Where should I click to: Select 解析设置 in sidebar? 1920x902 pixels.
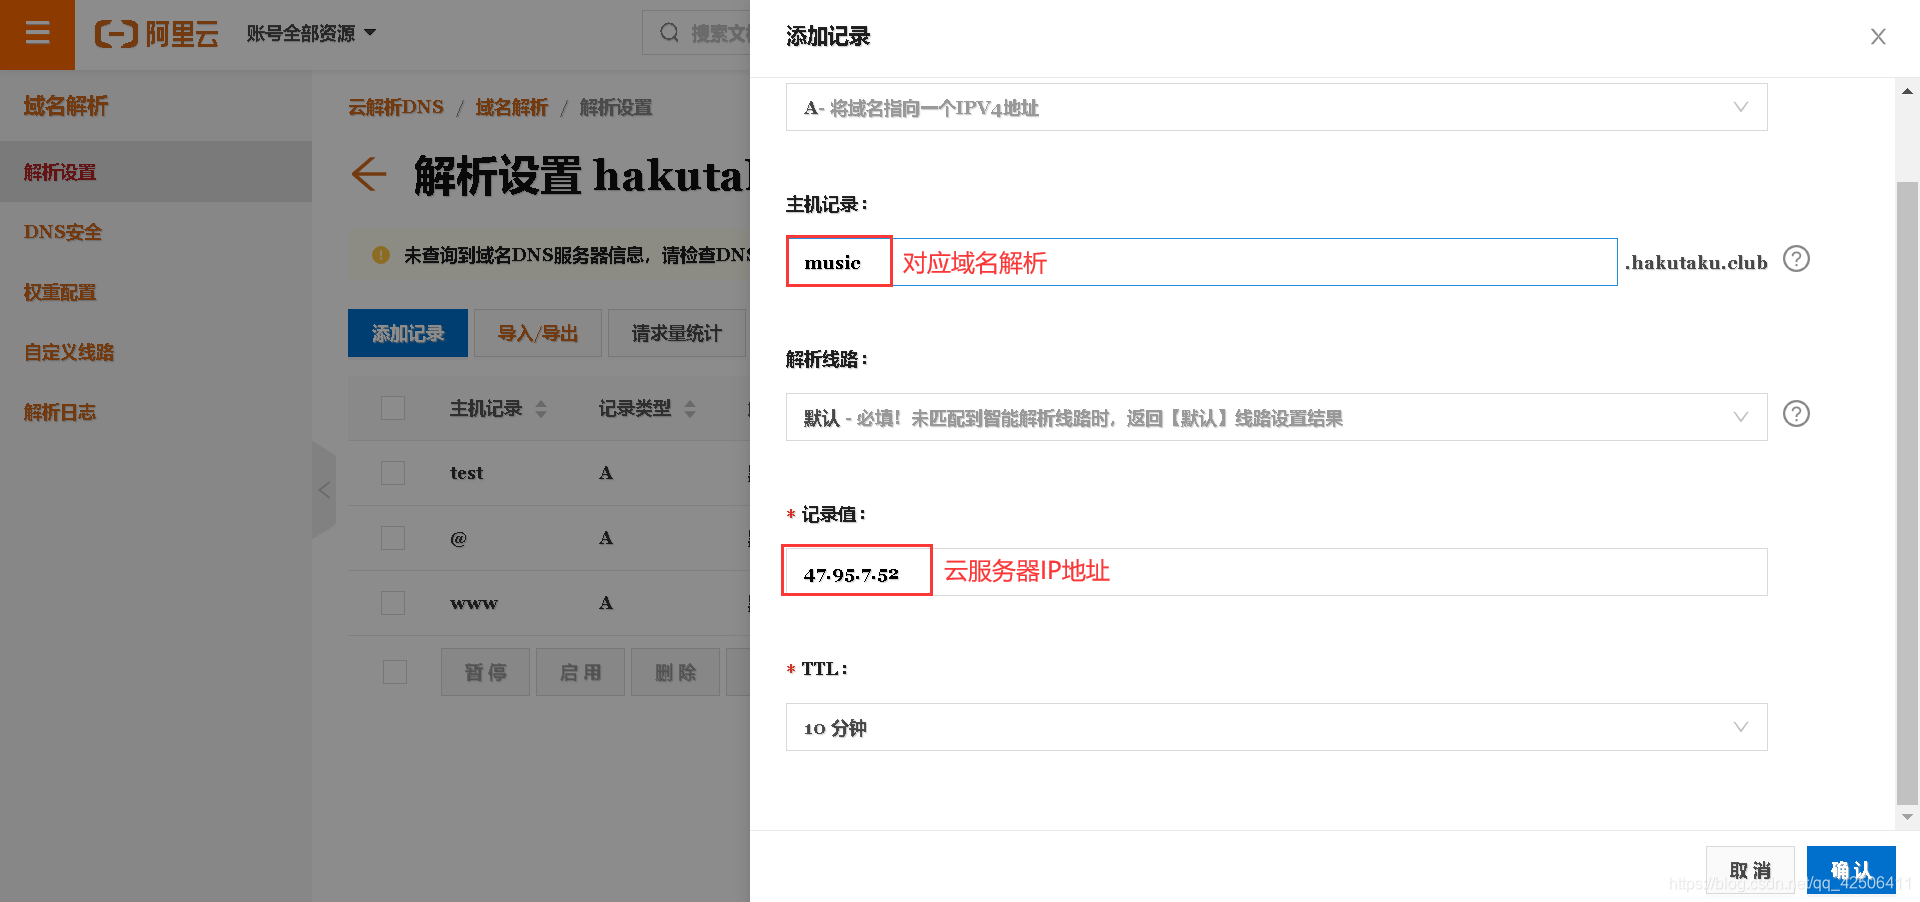tap(156, 172)
